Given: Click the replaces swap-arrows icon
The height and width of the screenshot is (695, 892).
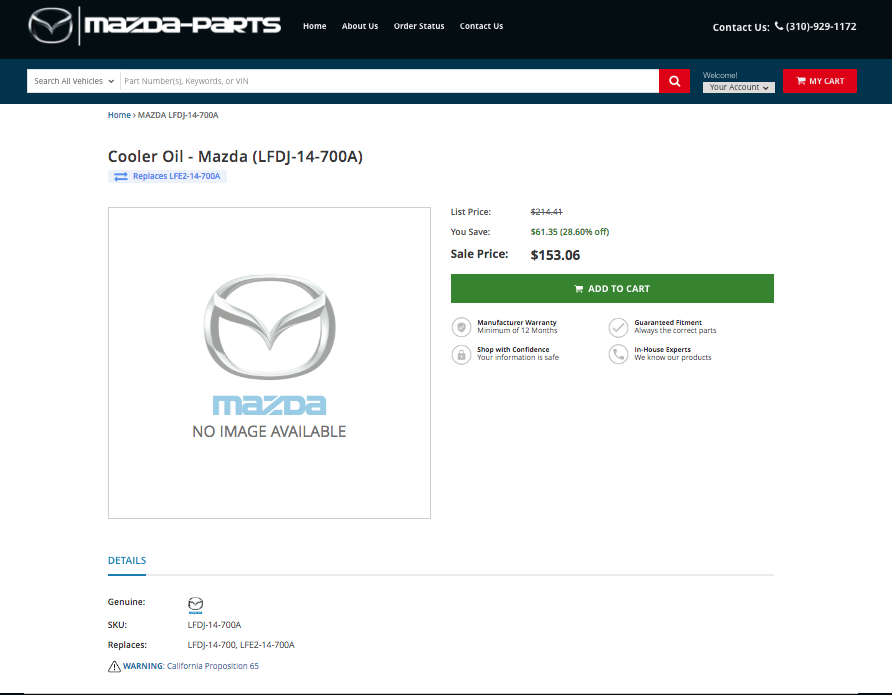Looking at the screenshot, I should 121,176.
